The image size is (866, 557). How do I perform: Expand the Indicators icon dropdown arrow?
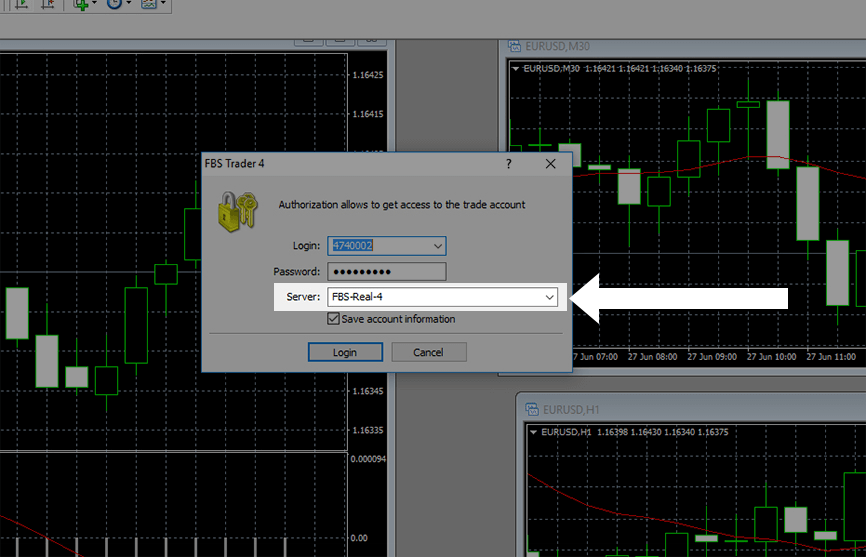click(x=94, y=4)
